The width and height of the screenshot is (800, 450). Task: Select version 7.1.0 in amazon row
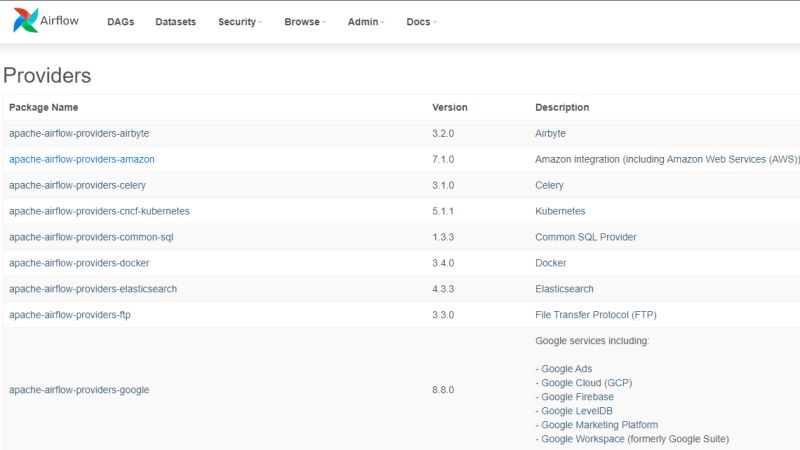pos(443,159)
